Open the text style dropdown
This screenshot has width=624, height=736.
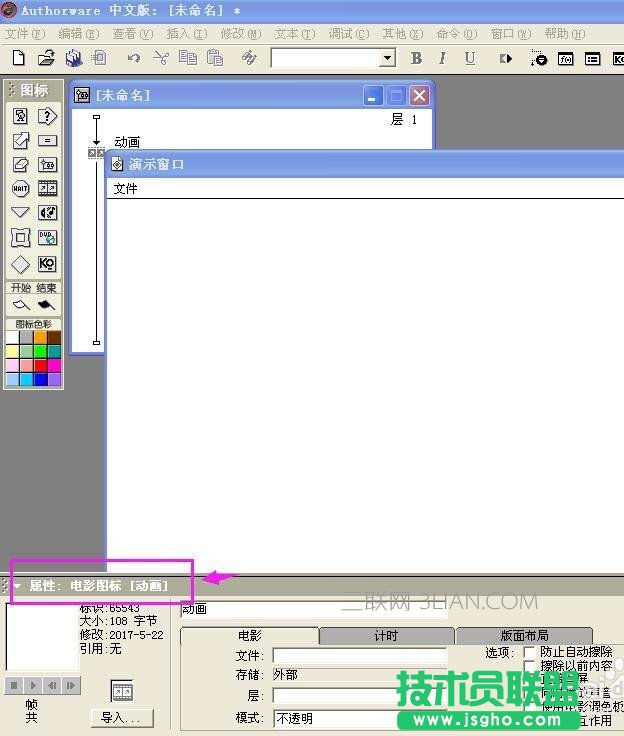[387, 59]
